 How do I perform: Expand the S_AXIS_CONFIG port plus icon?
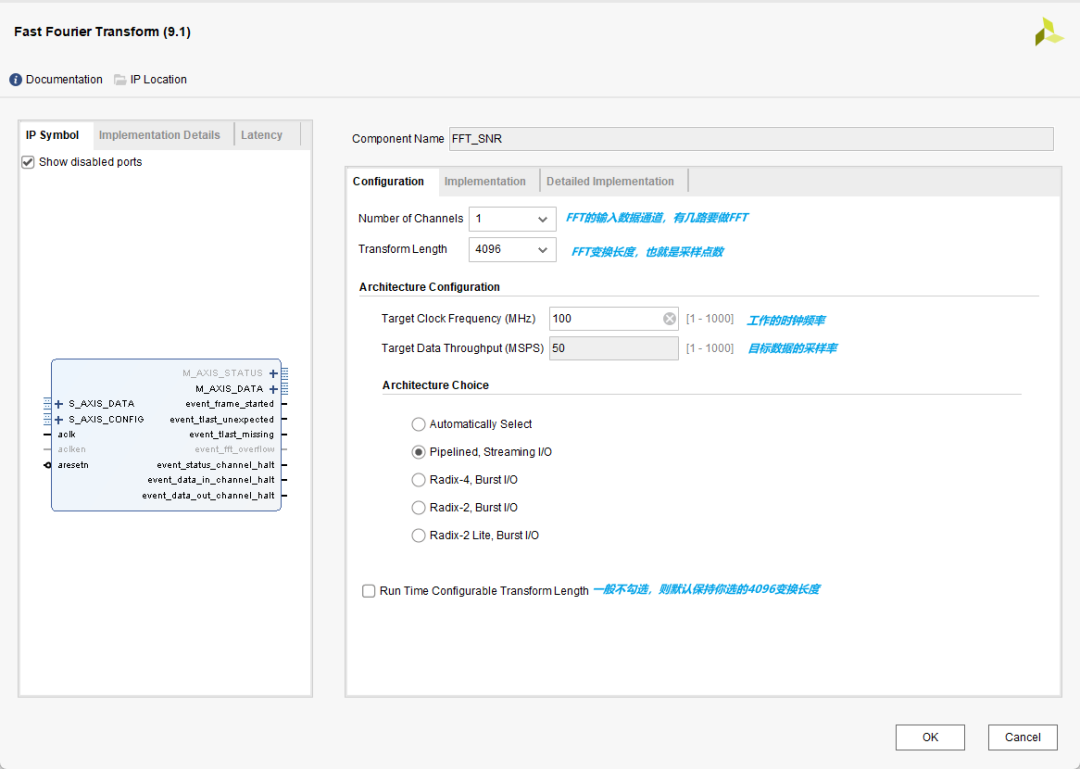click(59, 420)
